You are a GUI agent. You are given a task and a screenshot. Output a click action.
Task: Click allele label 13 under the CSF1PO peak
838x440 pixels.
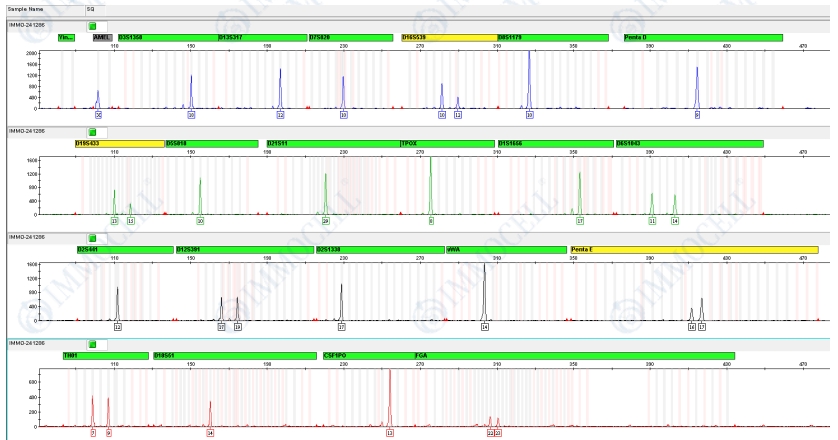390,433
